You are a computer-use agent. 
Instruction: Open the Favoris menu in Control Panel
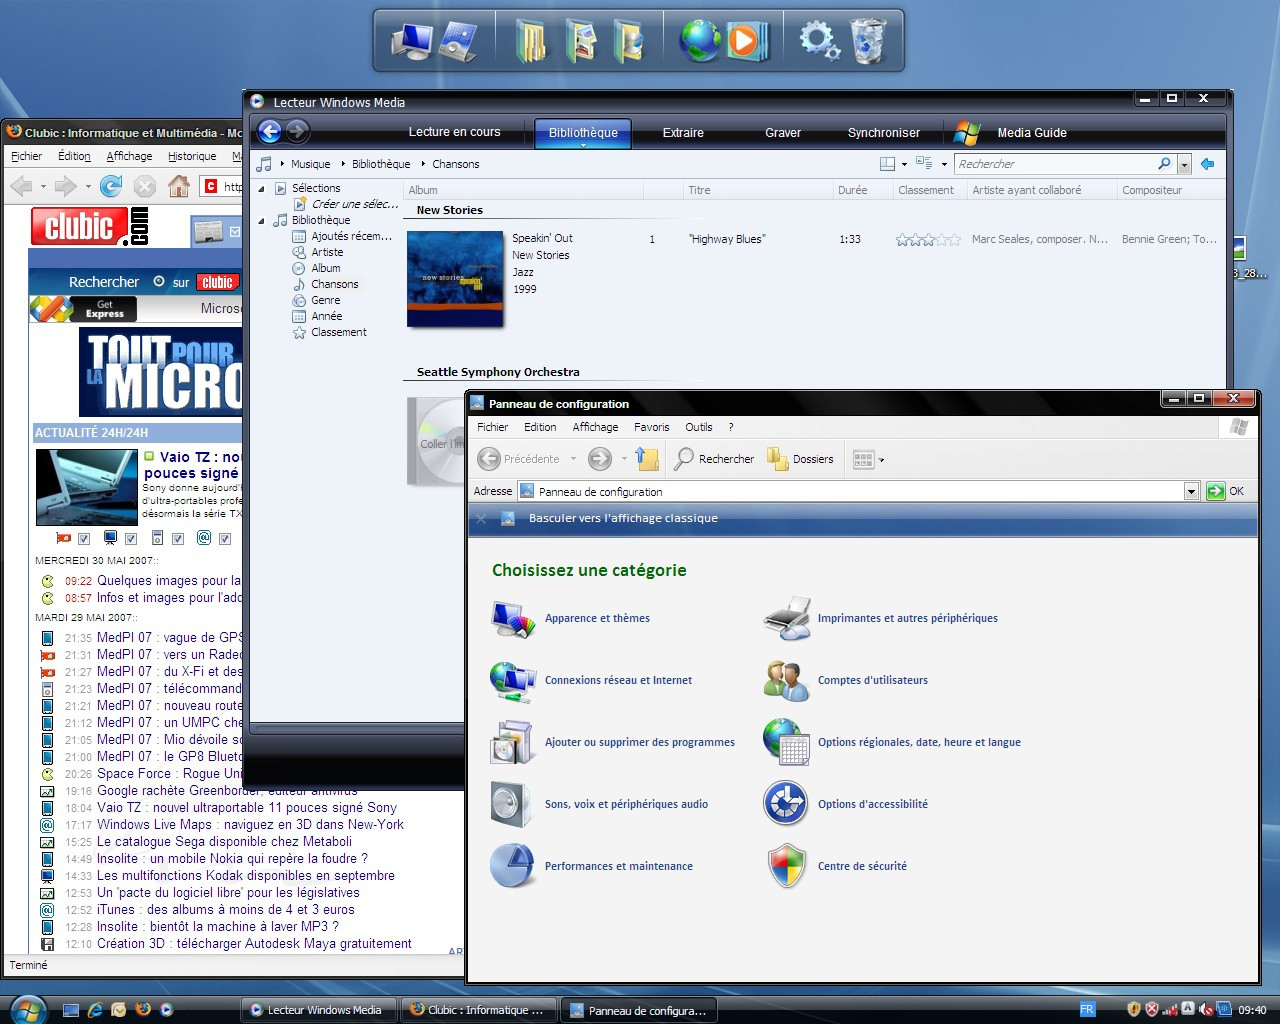[651, 427]
